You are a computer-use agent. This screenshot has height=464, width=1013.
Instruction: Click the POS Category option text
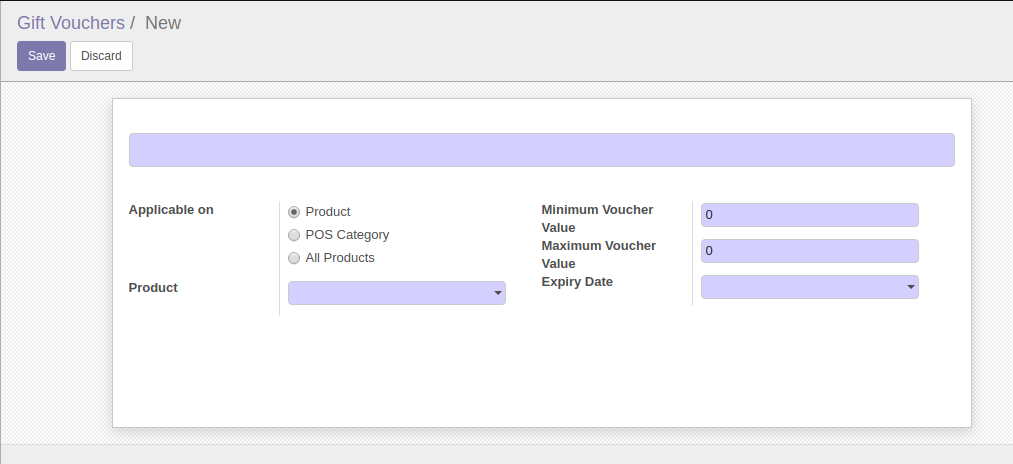click(347, 235)
